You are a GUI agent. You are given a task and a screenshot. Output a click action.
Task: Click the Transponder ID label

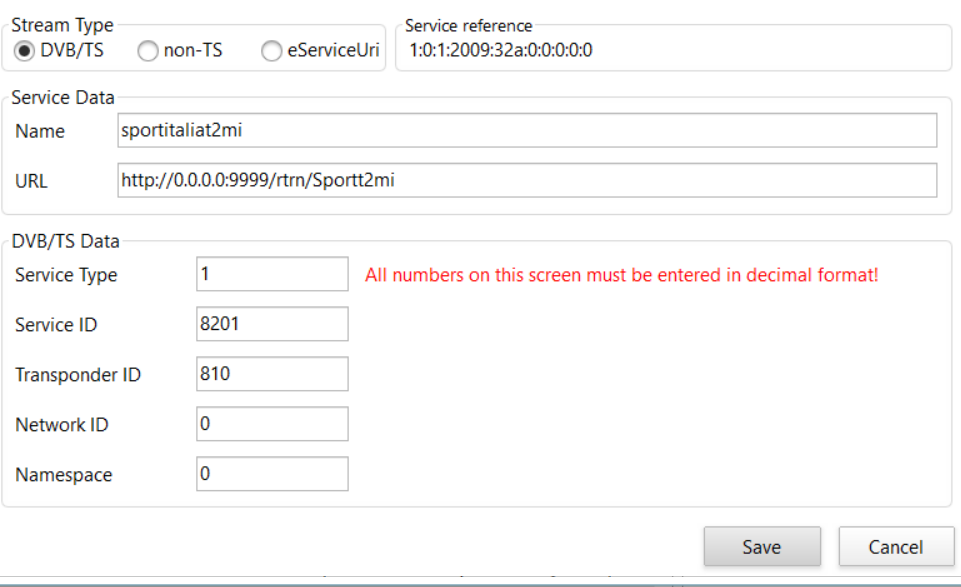tap(78, 374)
